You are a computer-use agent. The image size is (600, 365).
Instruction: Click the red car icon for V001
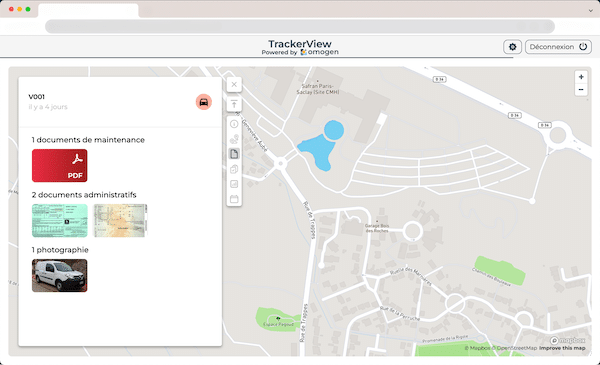coord(204,102)
